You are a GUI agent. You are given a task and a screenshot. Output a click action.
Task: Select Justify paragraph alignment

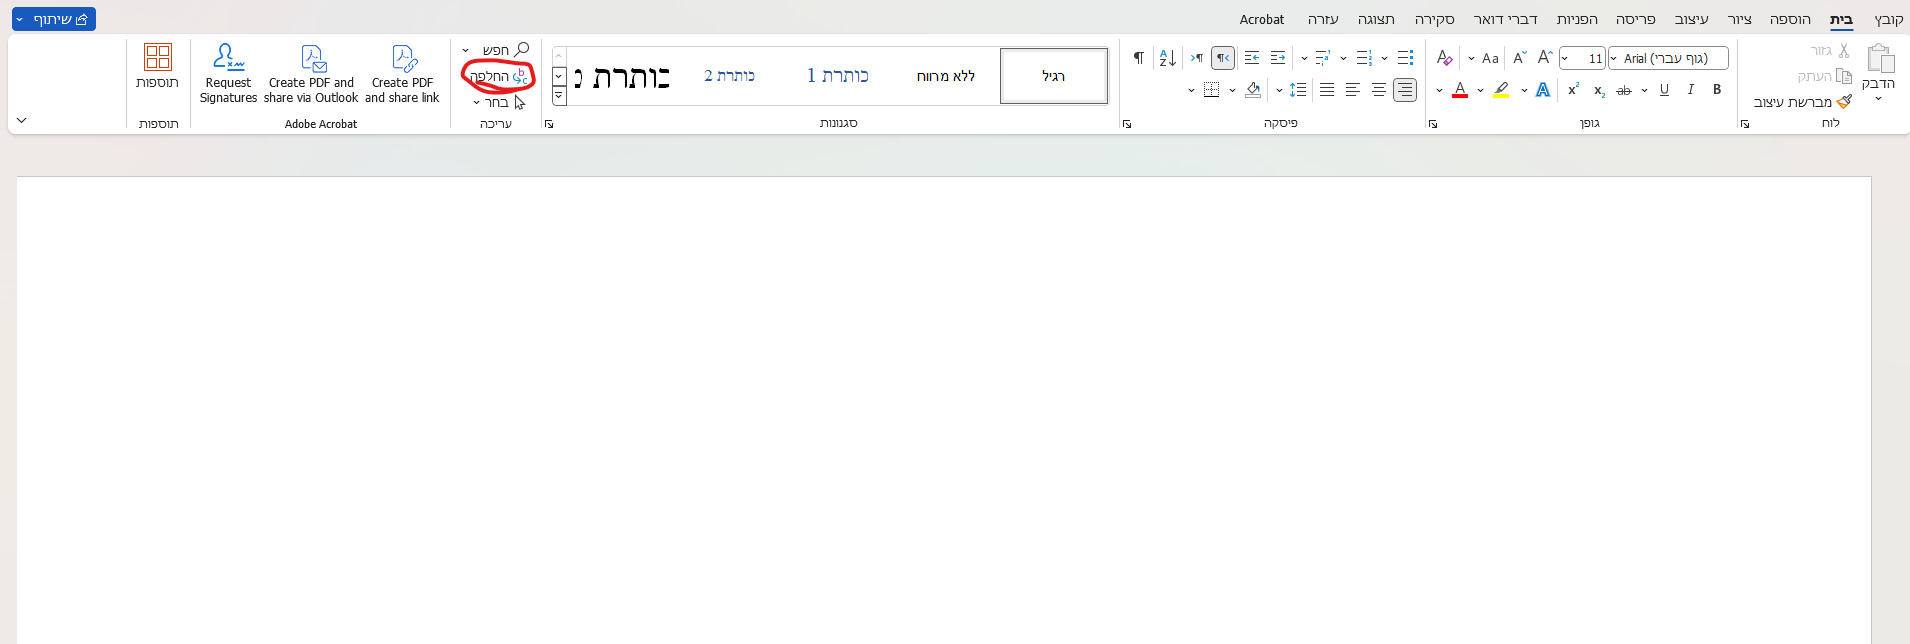click(1327, 90)
